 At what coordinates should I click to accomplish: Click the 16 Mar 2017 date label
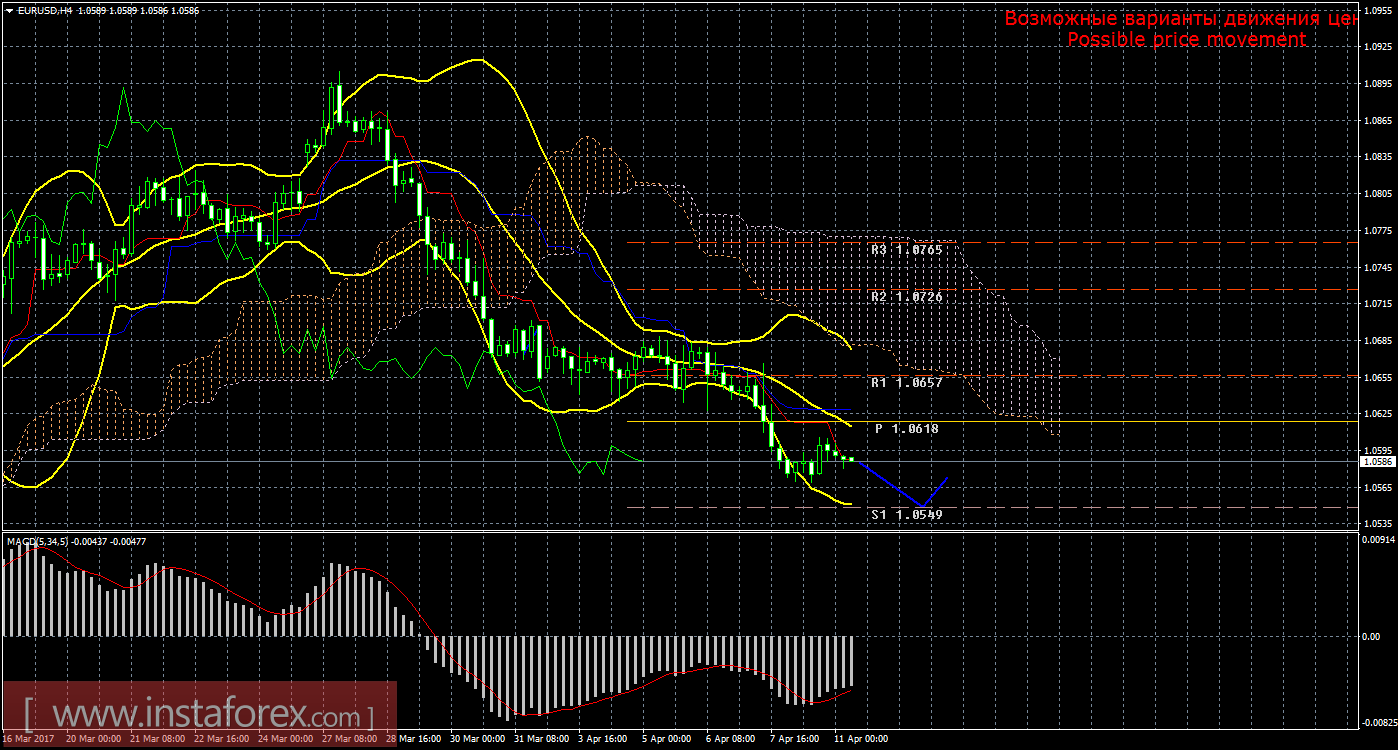click(x=32, y=739)
